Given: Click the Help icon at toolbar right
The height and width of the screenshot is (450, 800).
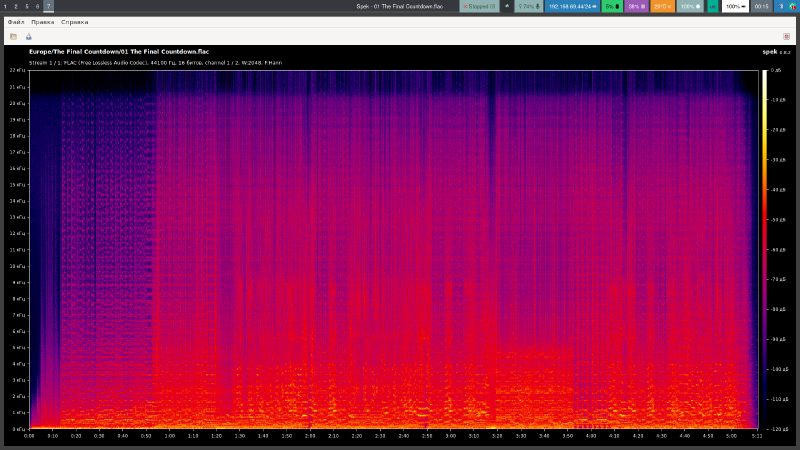Looking at the screenshot, I should [786, 36].
